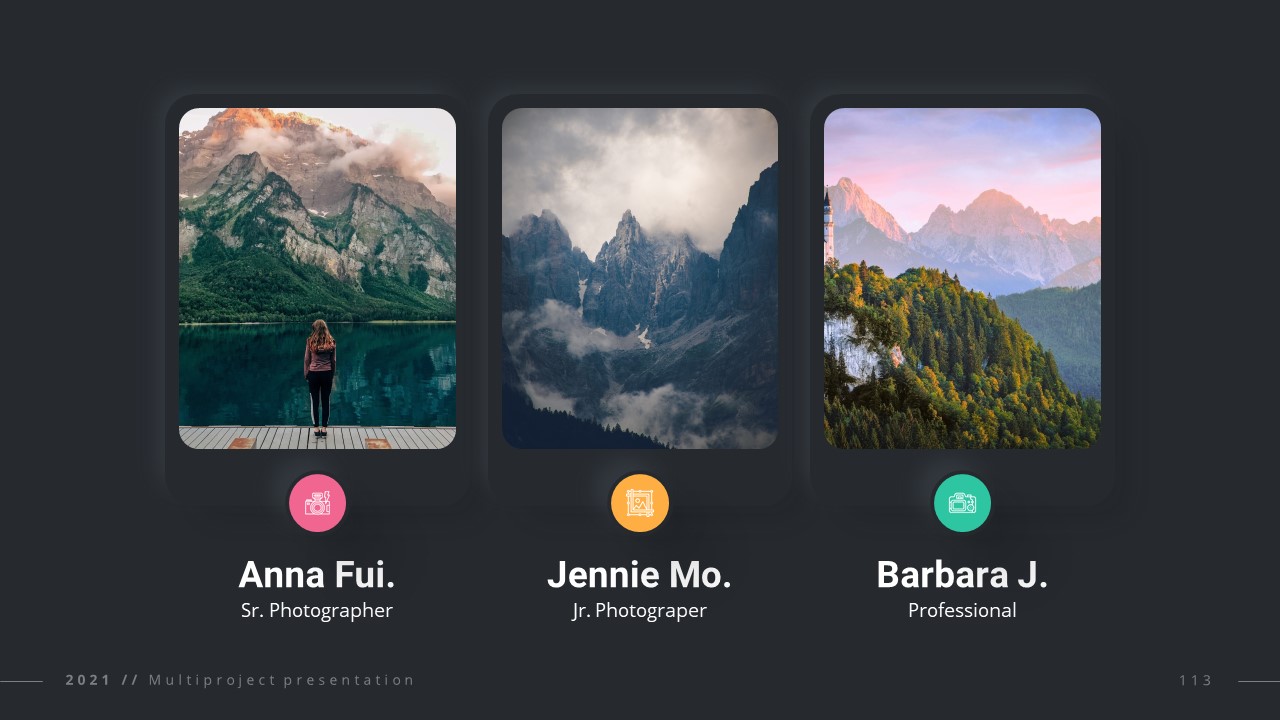
Task: Select the pink sky forest photo
Action: 962,278
